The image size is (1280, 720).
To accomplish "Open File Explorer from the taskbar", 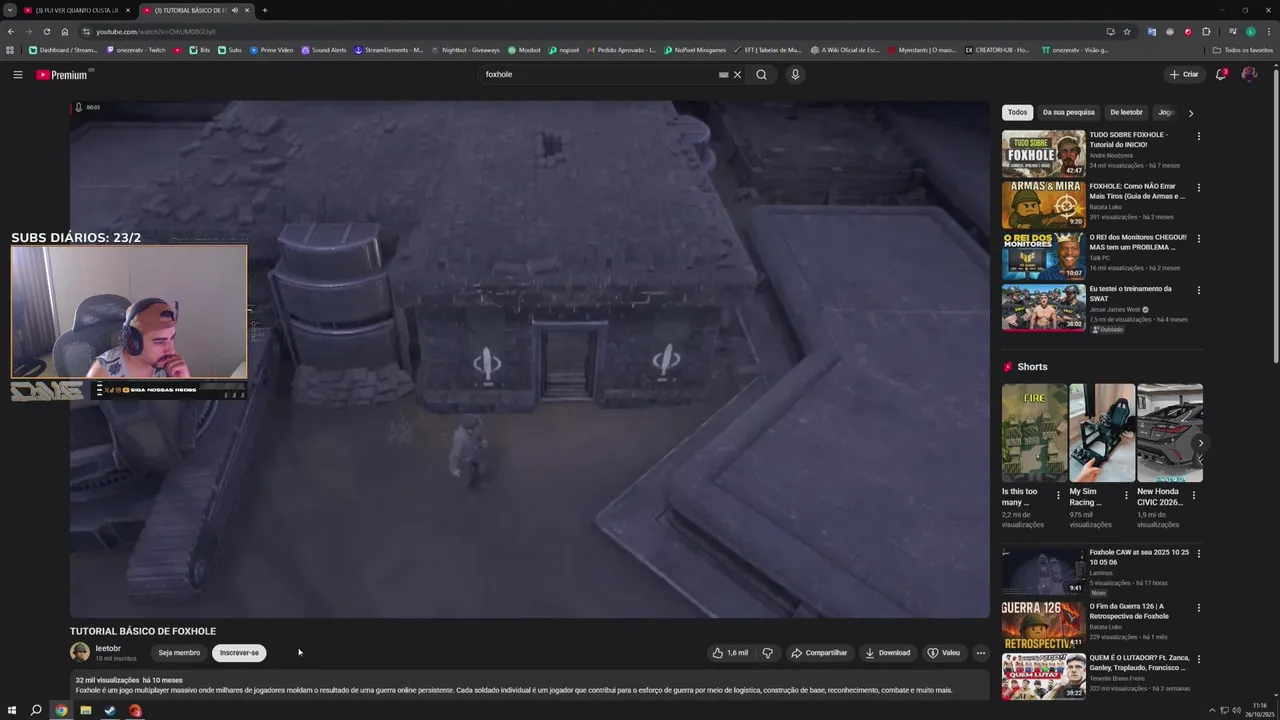I will [x=86, y=711].
